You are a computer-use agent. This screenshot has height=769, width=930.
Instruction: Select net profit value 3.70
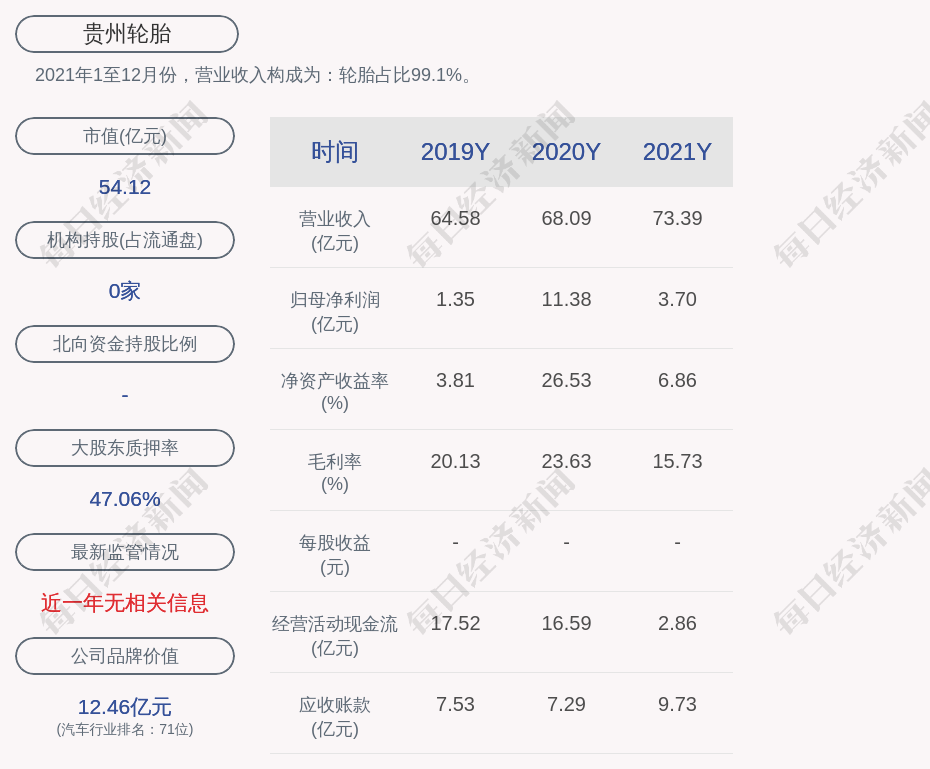click(x=677, y=299)
